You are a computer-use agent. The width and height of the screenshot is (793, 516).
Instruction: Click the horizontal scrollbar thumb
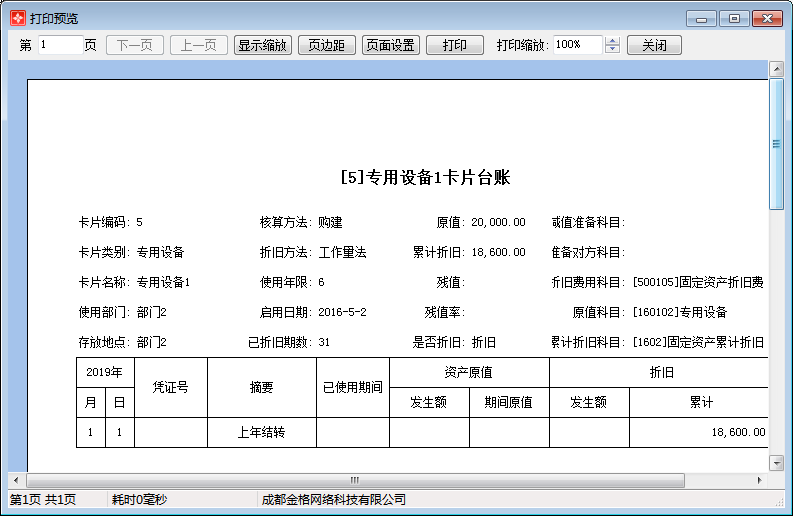pos(354,480)
